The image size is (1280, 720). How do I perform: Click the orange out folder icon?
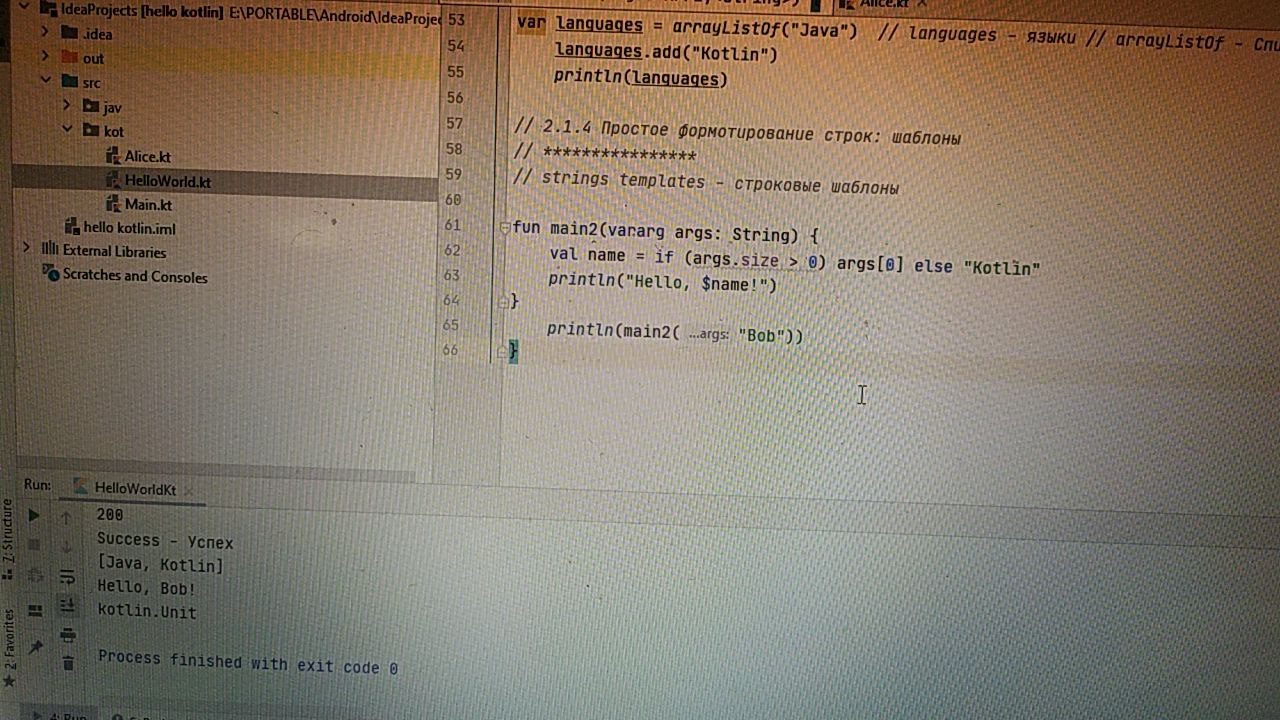69,57
